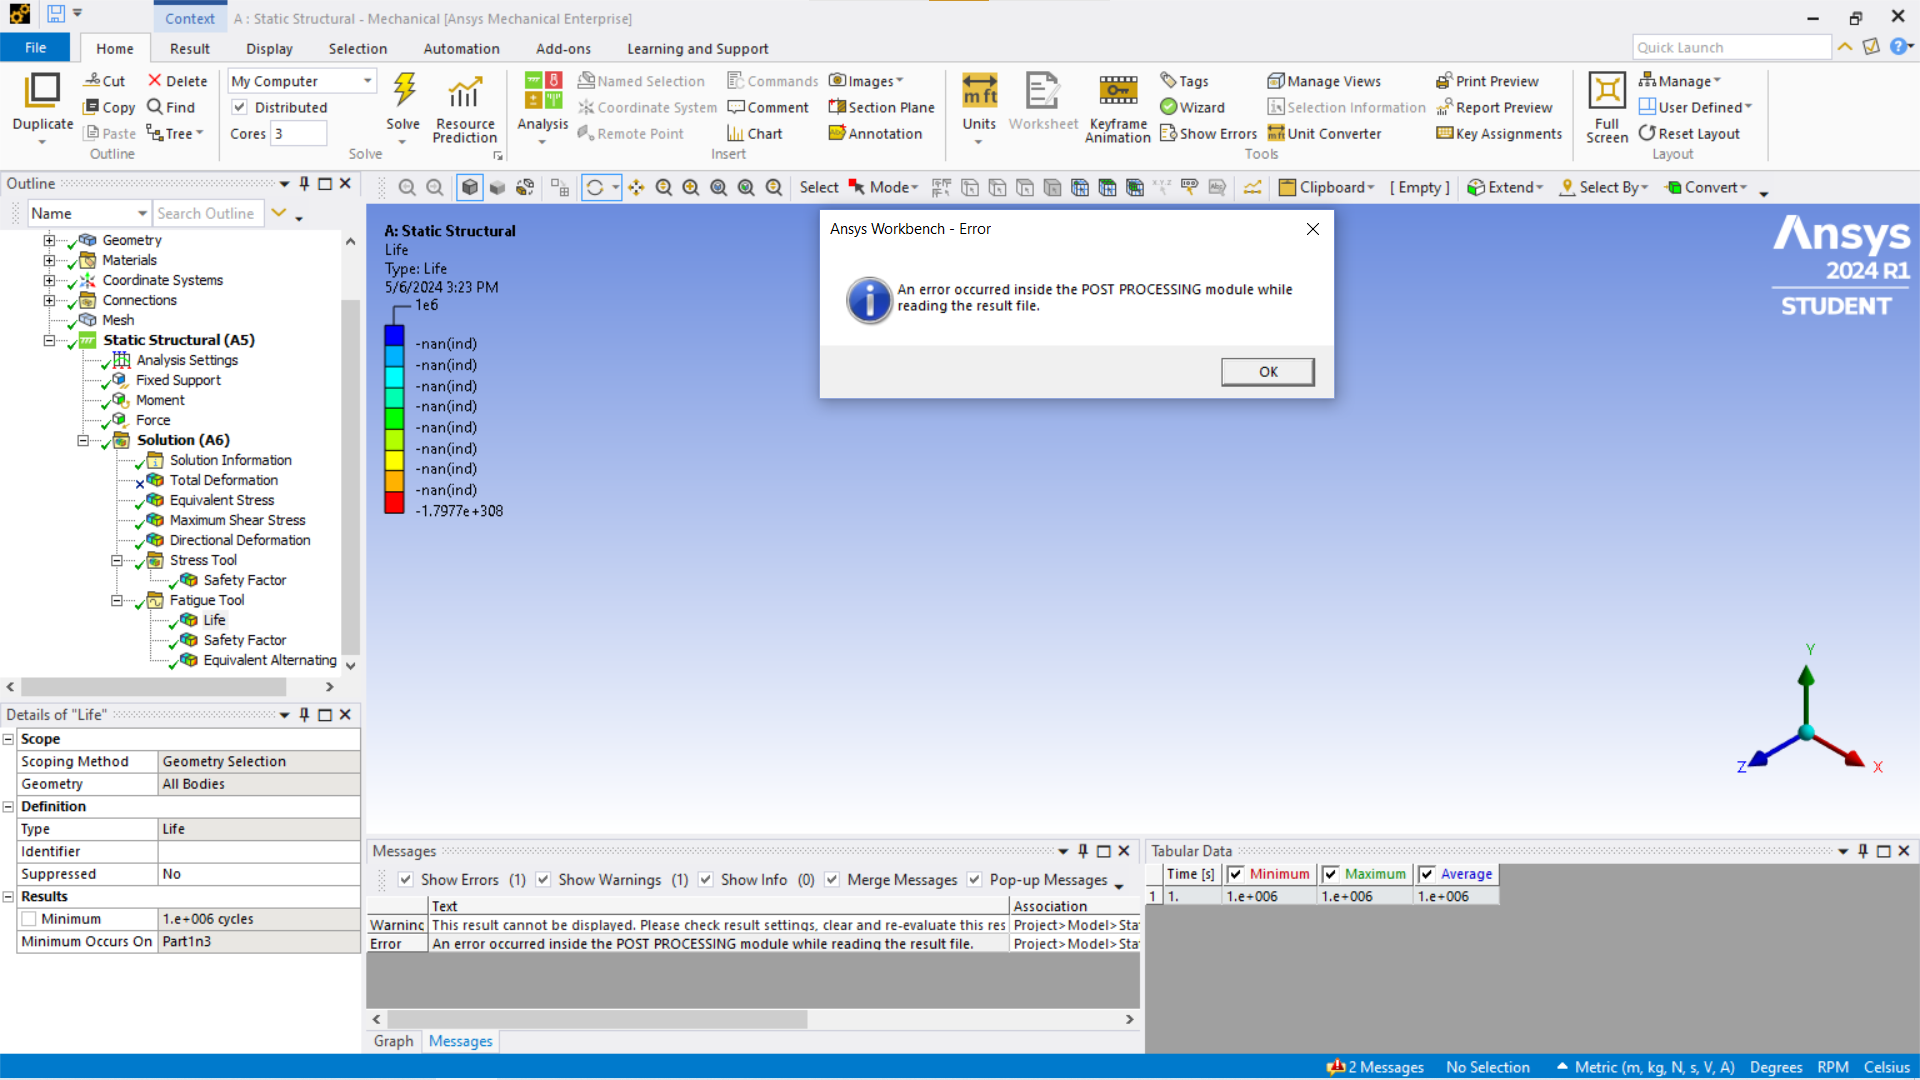
Task: Open Keyframe Animation tool
Action: pos(1117,92)
